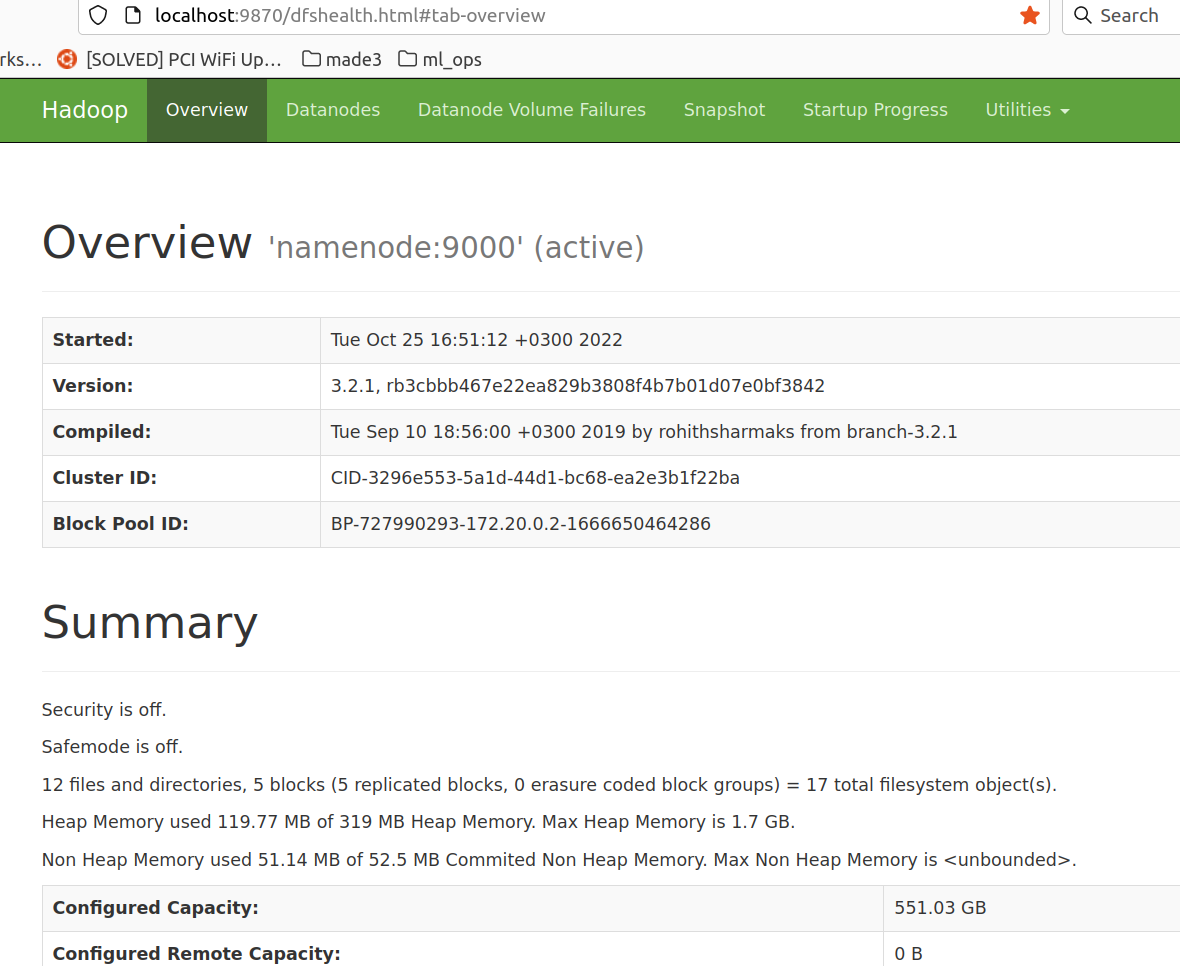The width and height of the screenshot is (1180, 966).
Task: Open the ml_ops bookmarks folder menu
Action: coord(440,59)
